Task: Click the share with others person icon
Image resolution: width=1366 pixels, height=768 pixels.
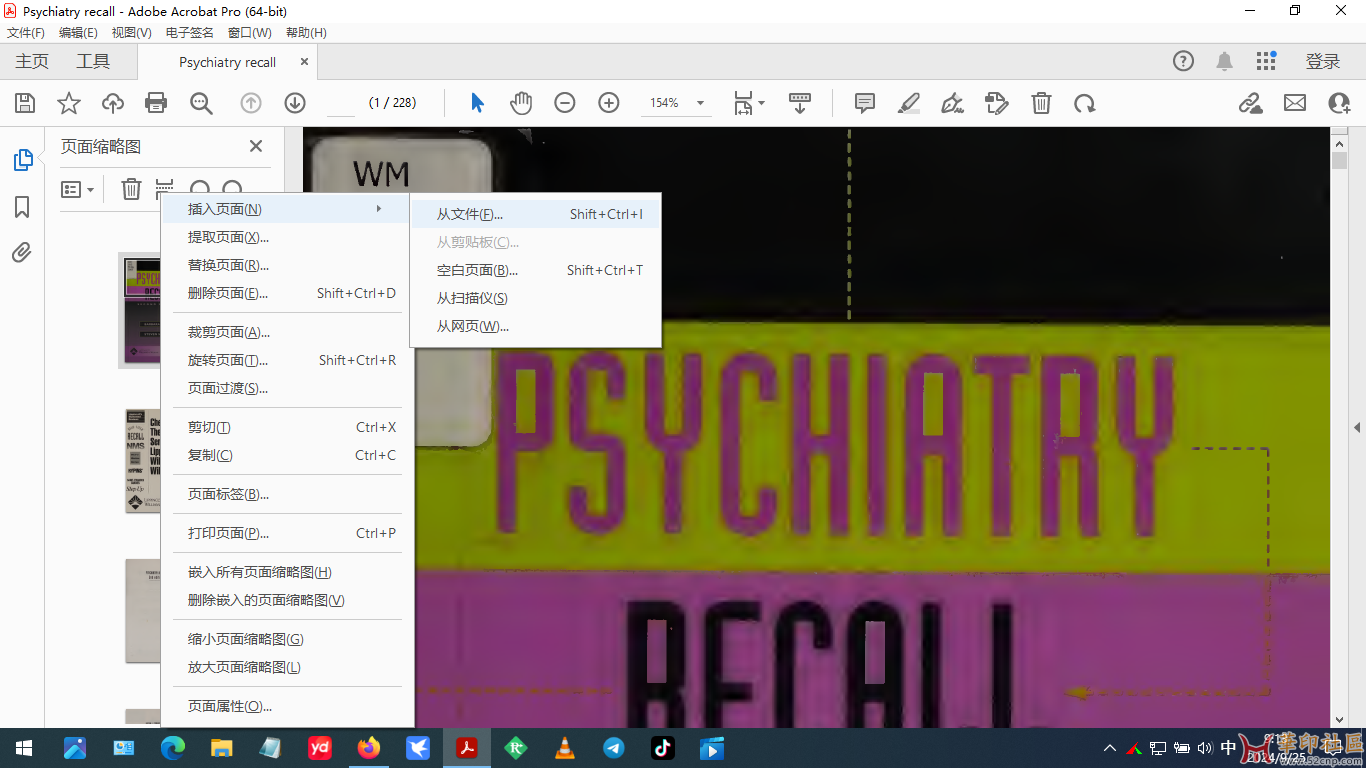Action: (x=1340, y=103)
